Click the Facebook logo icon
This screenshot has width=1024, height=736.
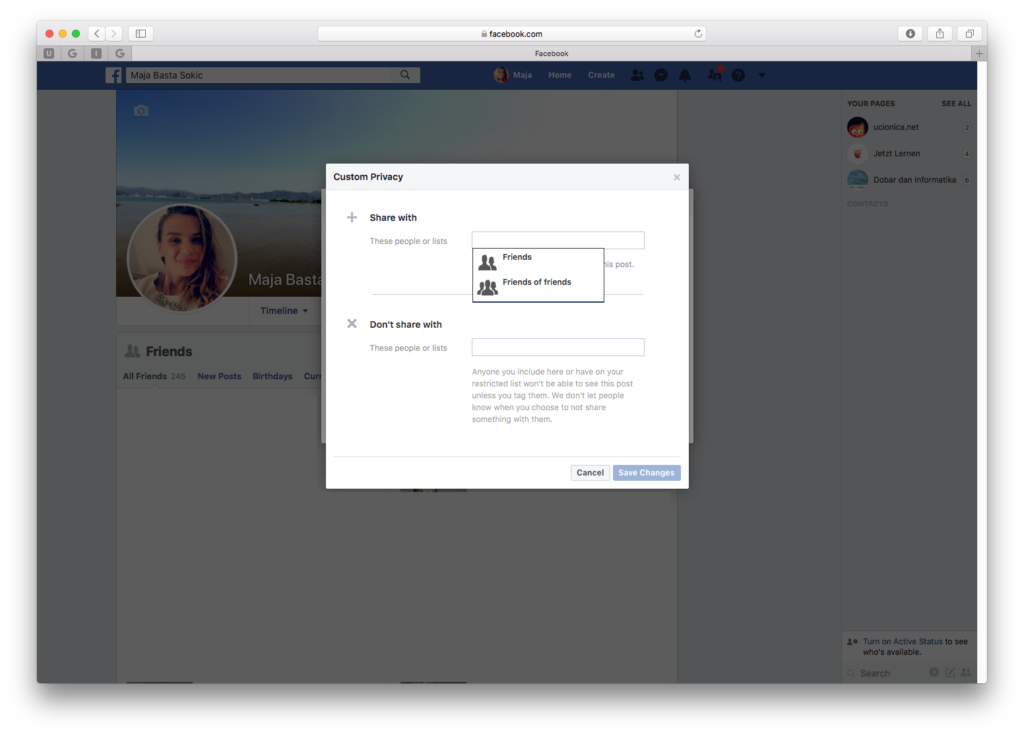click(x=114, y=75)
